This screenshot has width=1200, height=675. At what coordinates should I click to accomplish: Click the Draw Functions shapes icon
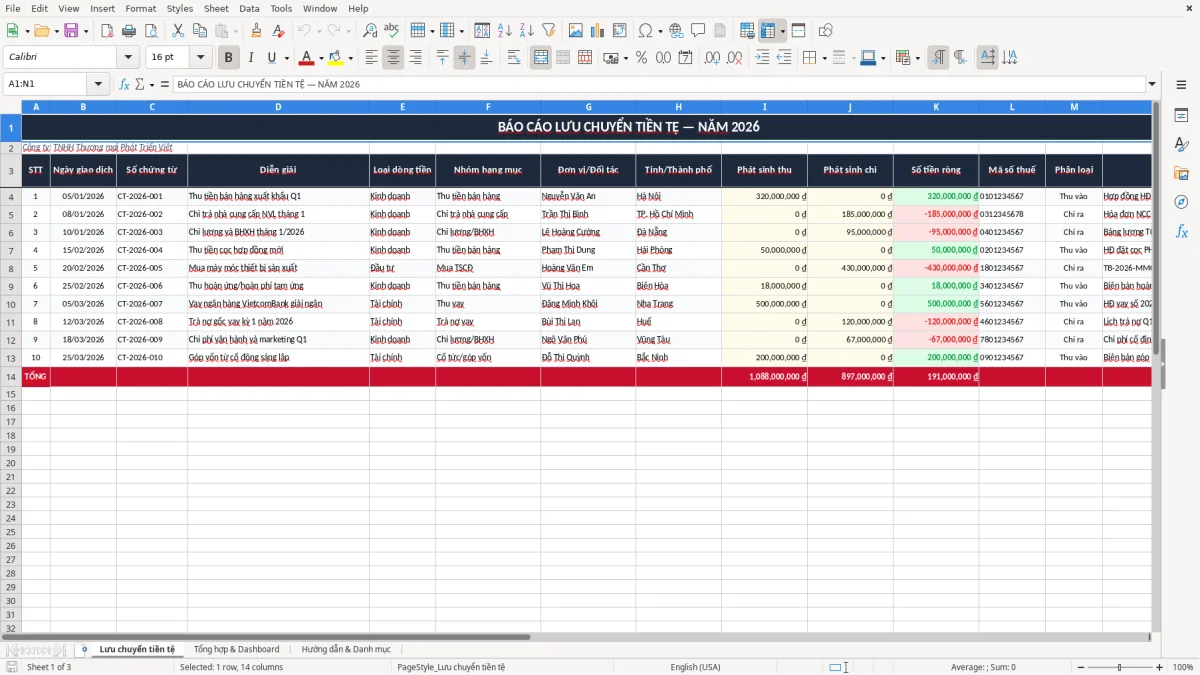825,31
